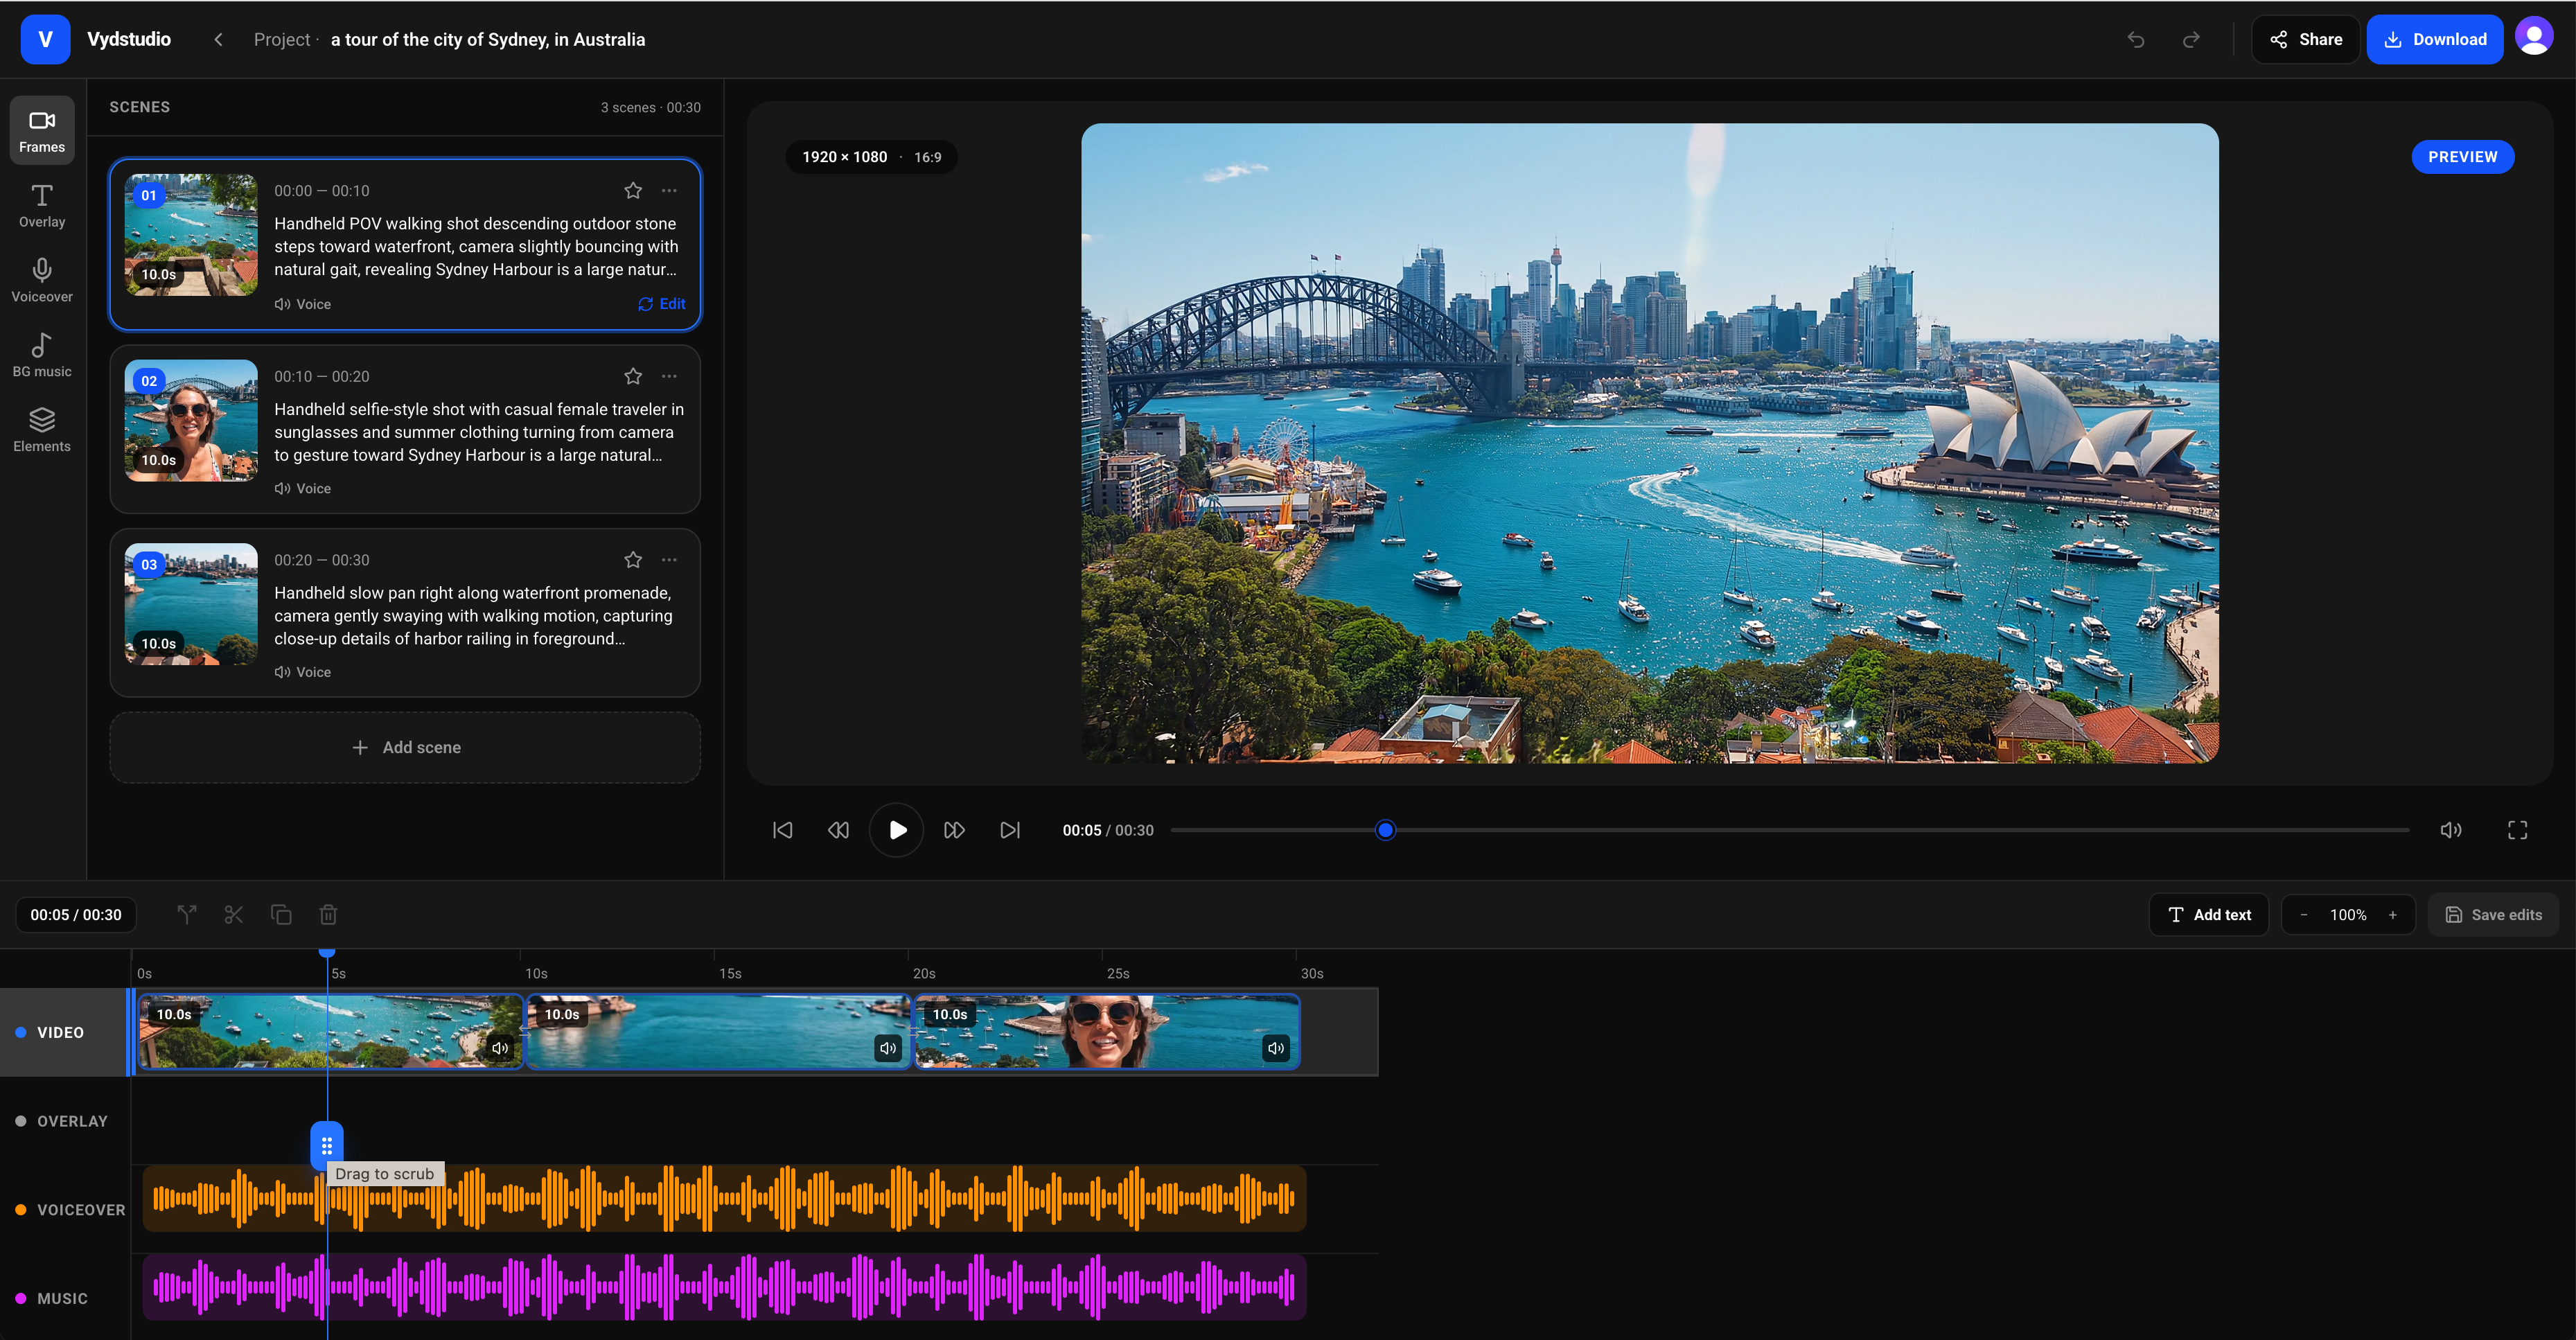Share the project
Screen dimensions: 2576x1340
[x=2306, y=40]
